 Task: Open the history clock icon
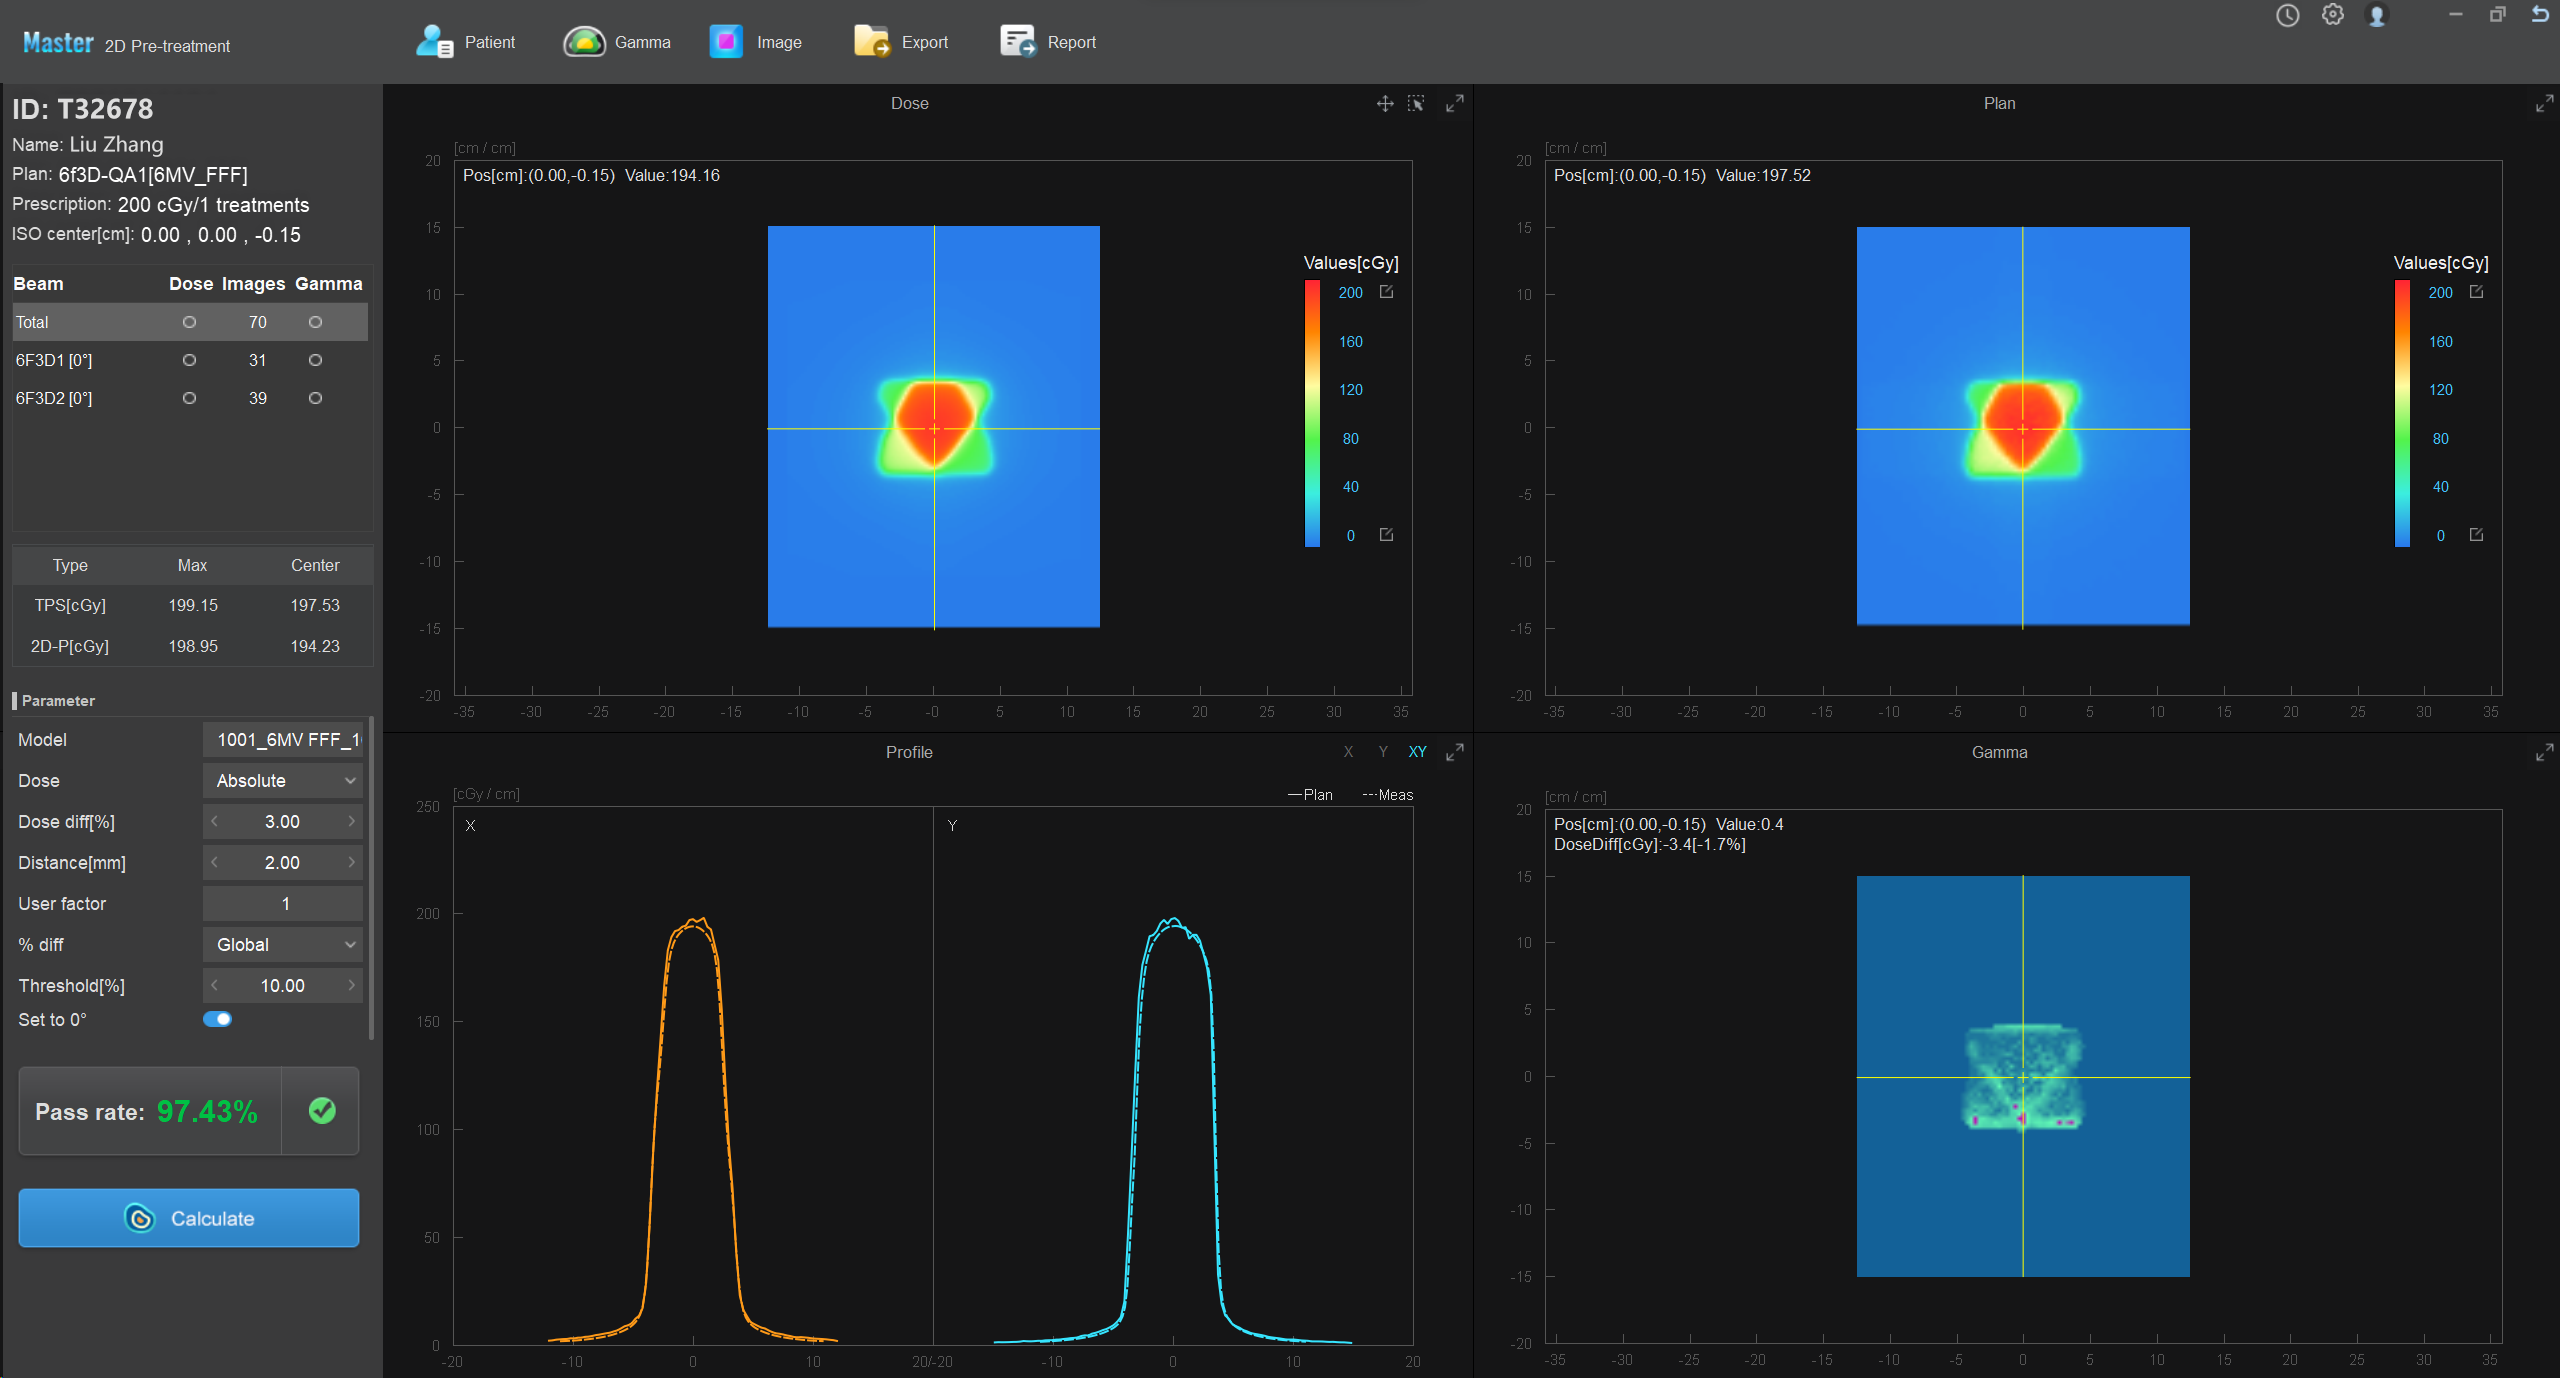(2287, 16)
